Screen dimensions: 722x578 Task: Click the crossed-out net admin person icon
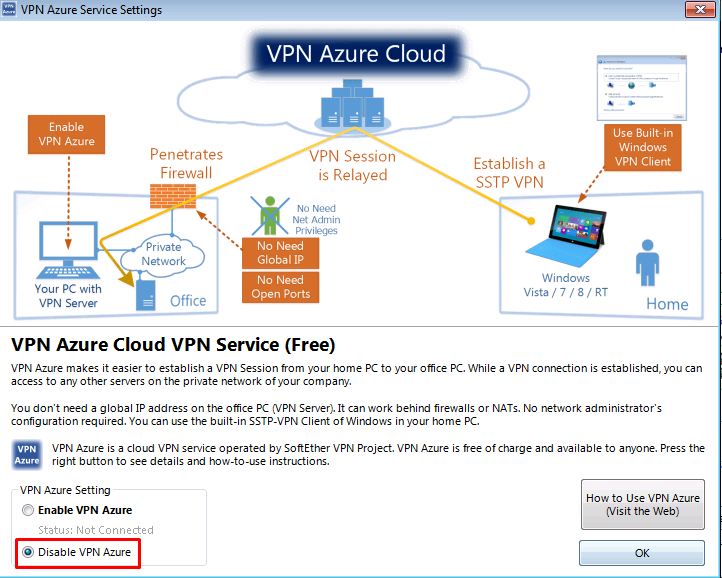coord(270,216)
